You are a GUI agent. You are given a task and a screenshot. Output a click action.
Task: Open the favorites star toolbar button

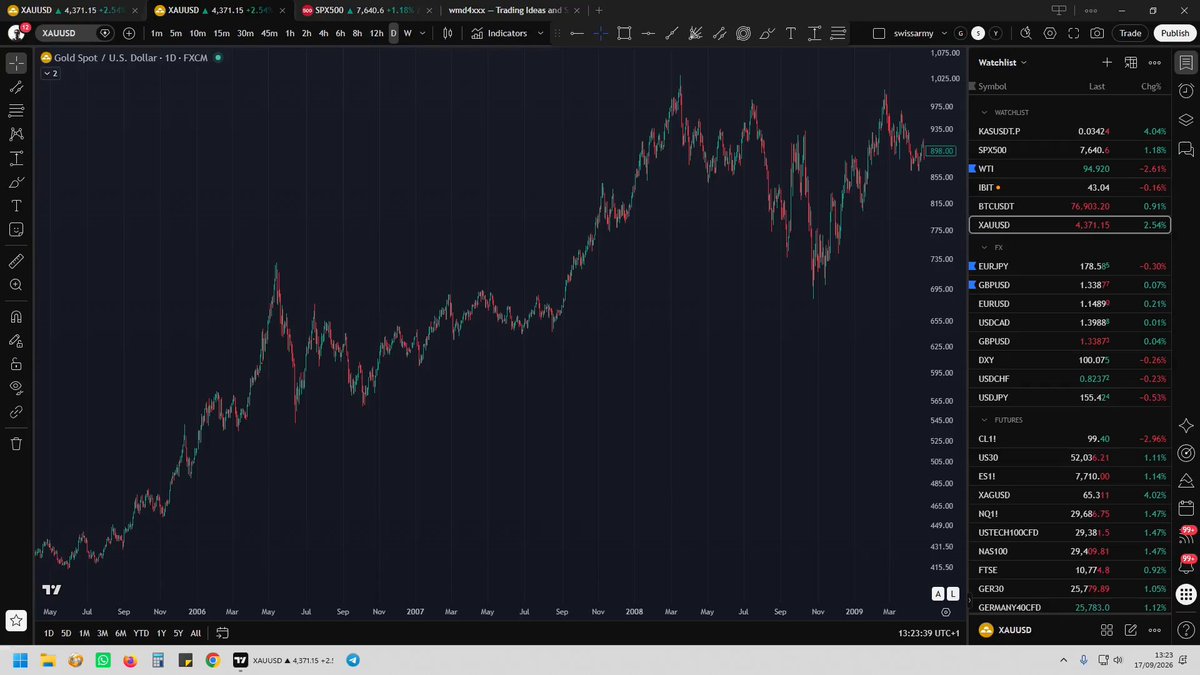(x=16, y=620)
